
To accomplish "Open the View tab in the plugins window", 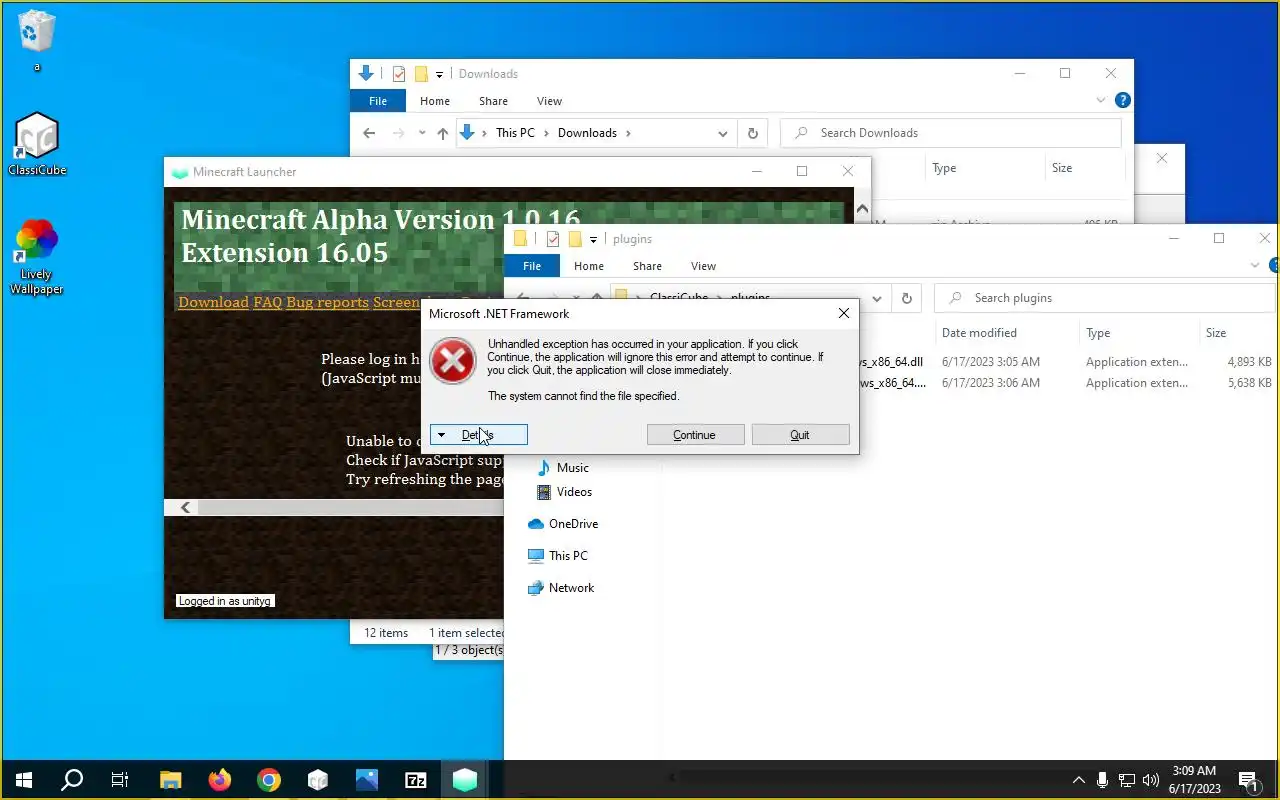I will coord(704,266).
